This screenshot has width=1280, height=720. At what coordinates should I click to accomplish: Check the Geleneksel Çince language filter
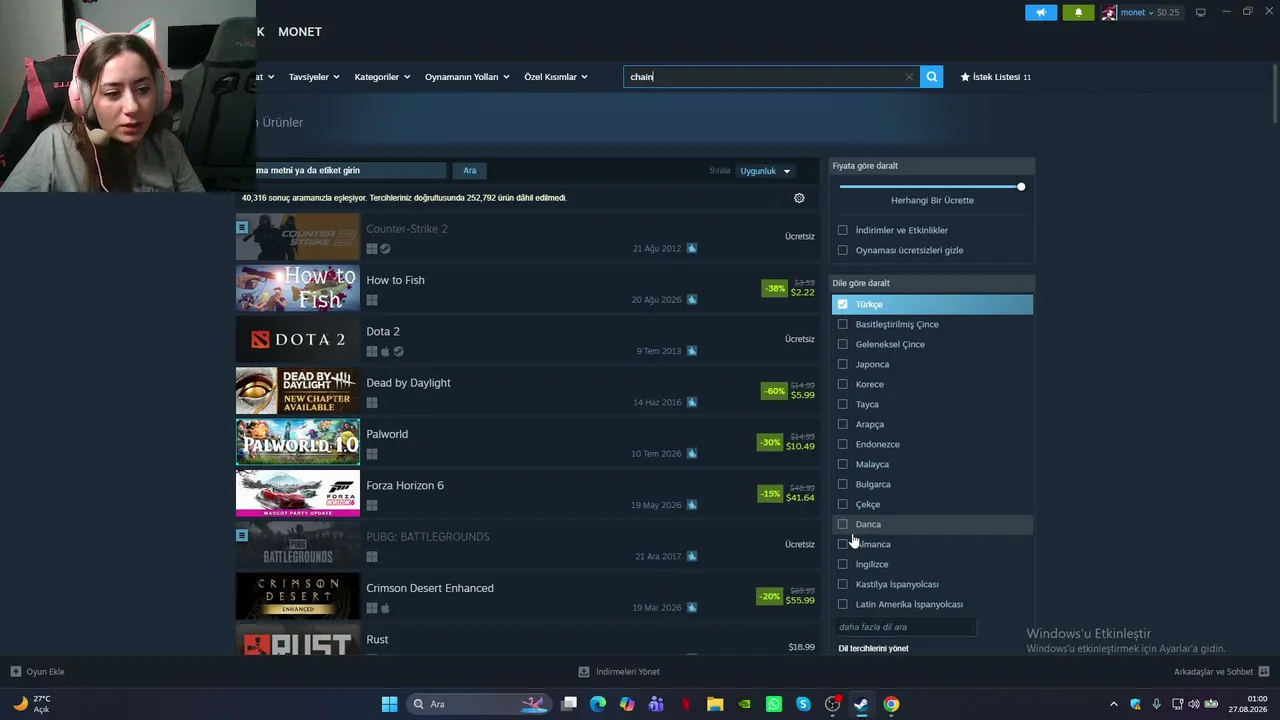coord(842,344)
